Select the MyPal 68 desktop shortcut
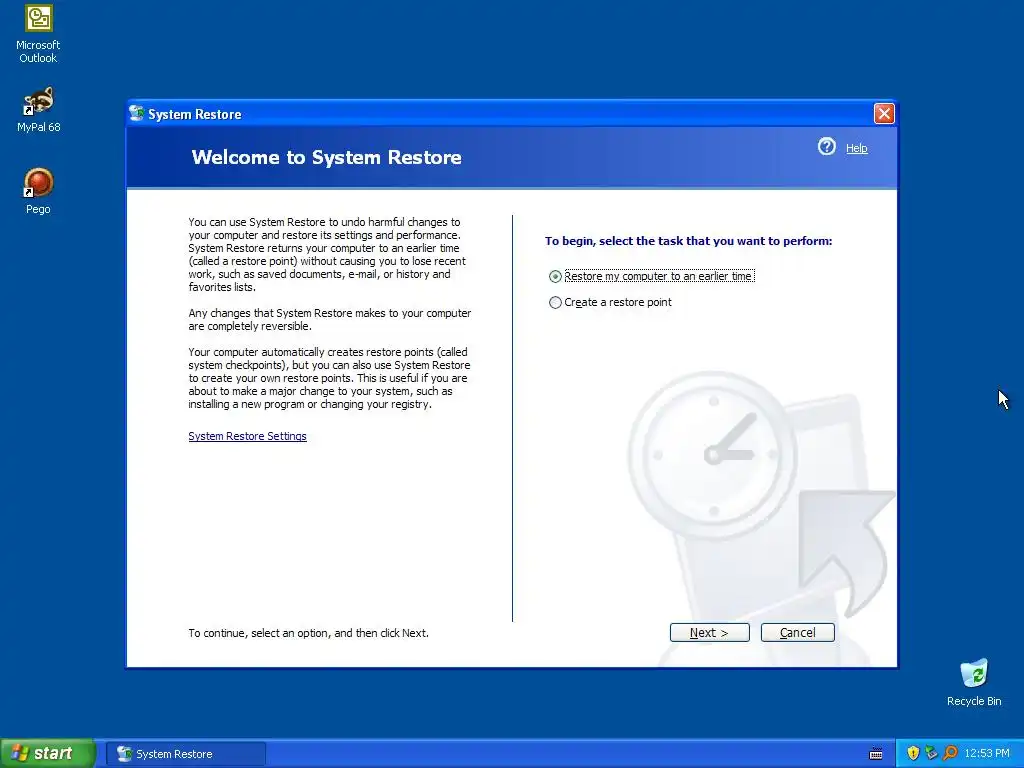The height and width of the screenshot is (768, 1024). pos(38,110)
